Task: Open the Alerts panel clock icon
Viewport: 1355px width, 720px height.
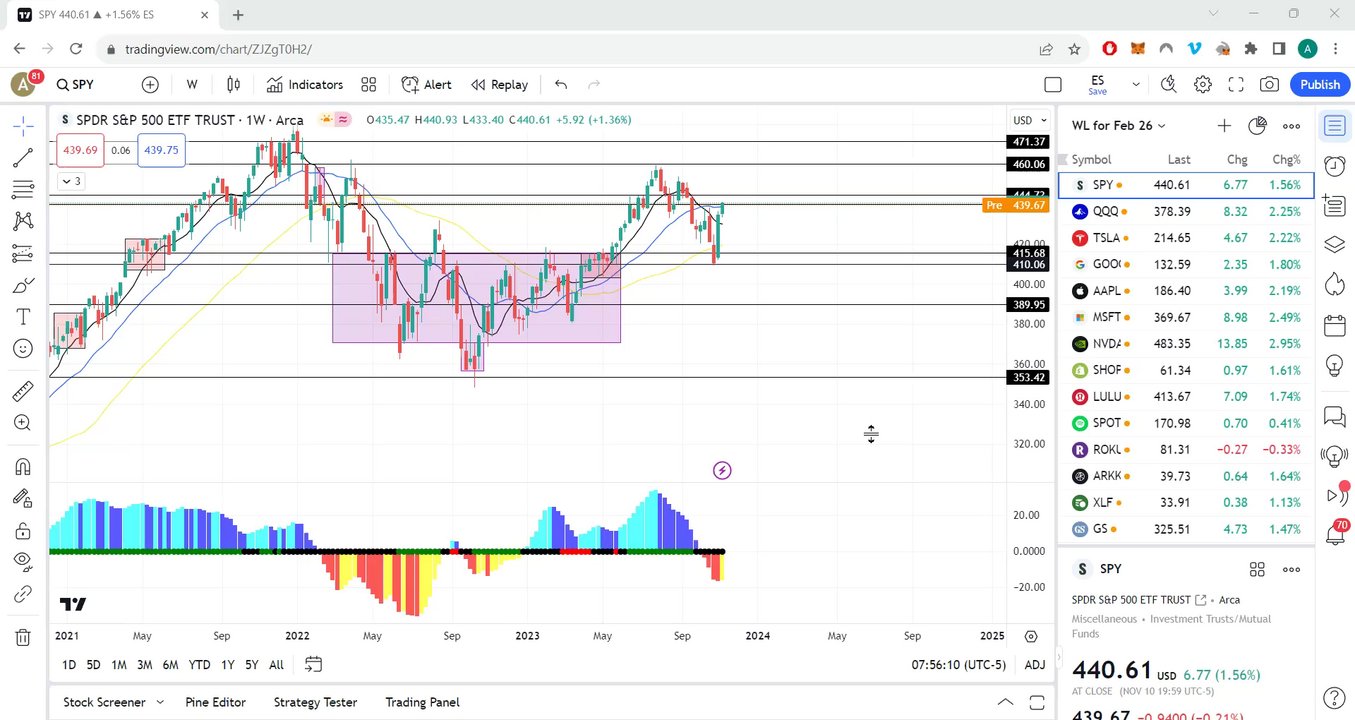Action: pos(1333,165)
